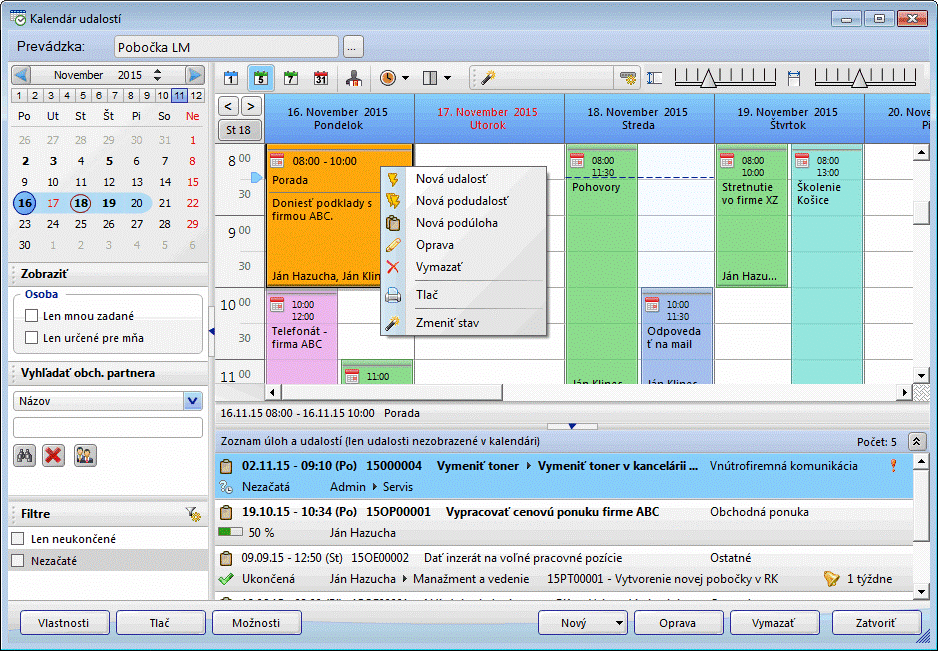Click the calendar icon in the Porada event

click(x=277, y=160)
